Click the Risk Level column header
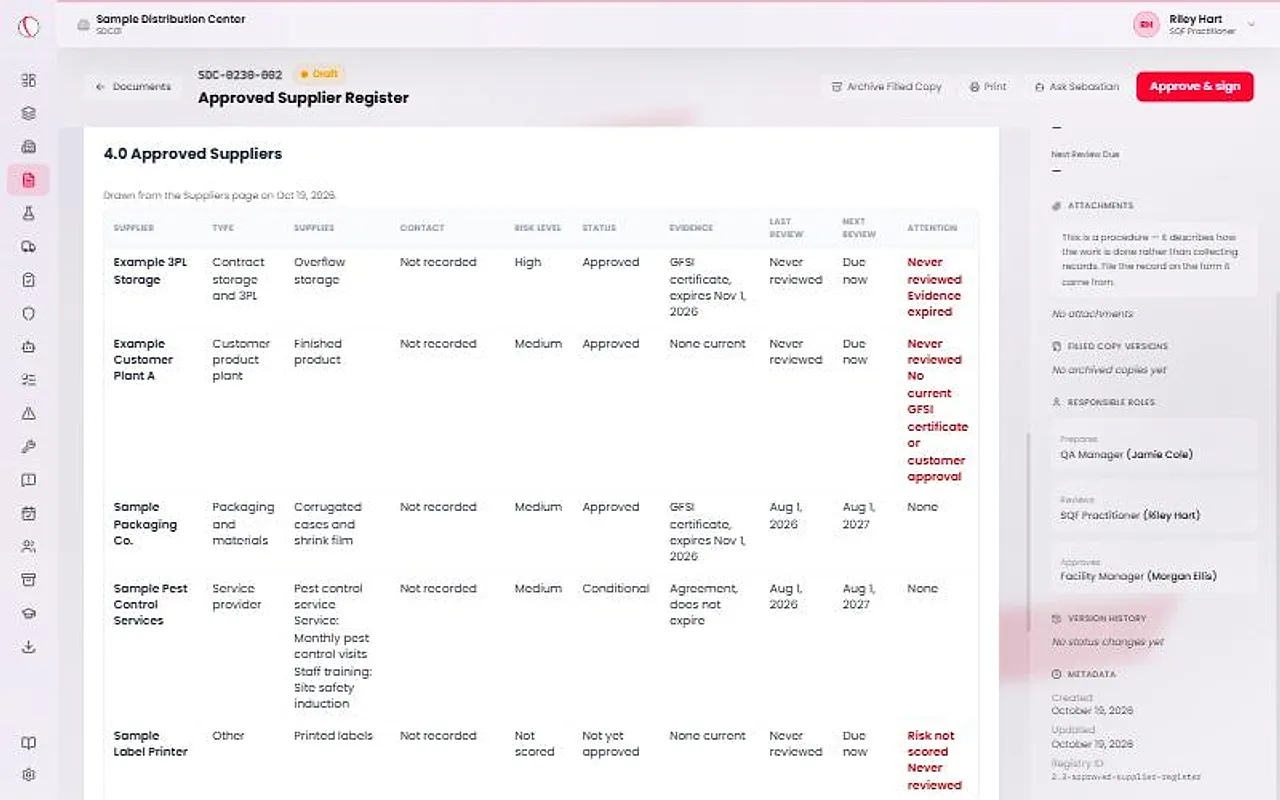This screenshot has width=1280, height=800. coord(538,228)
